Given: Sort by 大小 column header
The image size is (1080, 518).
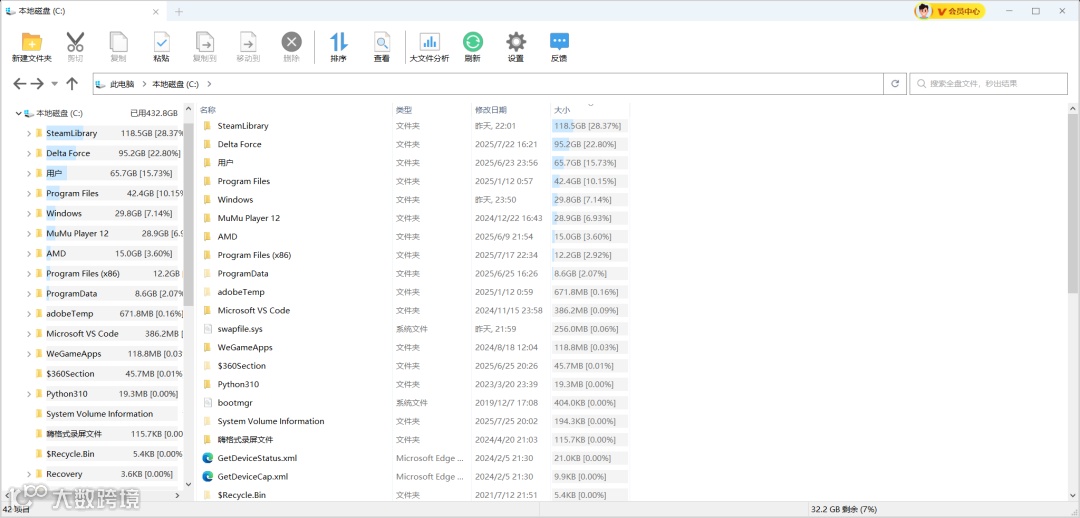Looking at the screenshot, I should tap(561, 110).
